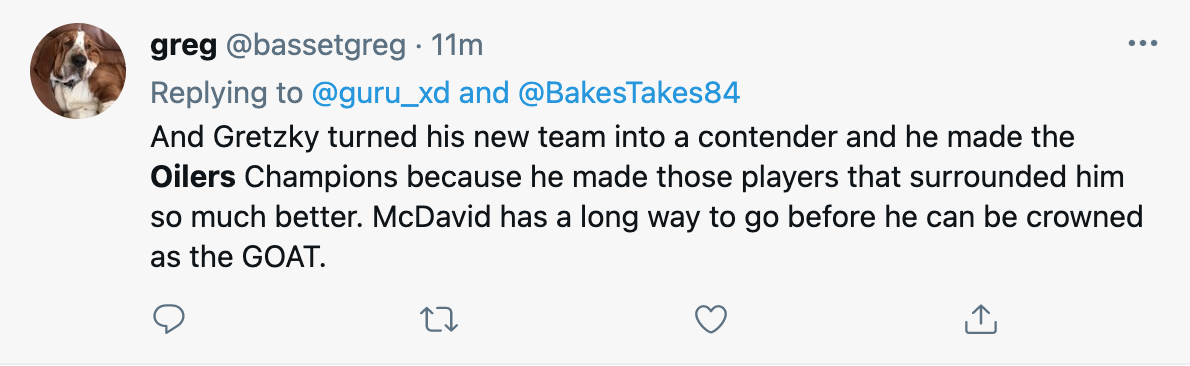Viewport: 1190px width, 366px height.
Task: View the basset hound profile picture
Action: pyautogui.click(x=77, y=71)
